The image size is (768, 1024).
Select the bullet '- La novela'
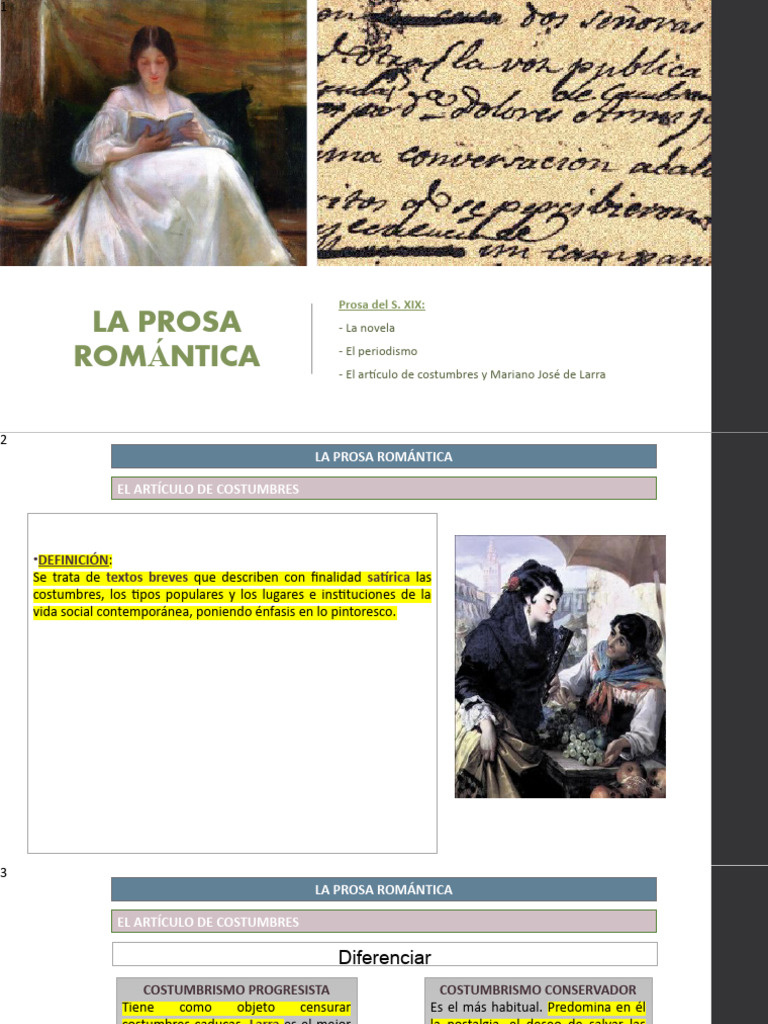tap(366, 328)
